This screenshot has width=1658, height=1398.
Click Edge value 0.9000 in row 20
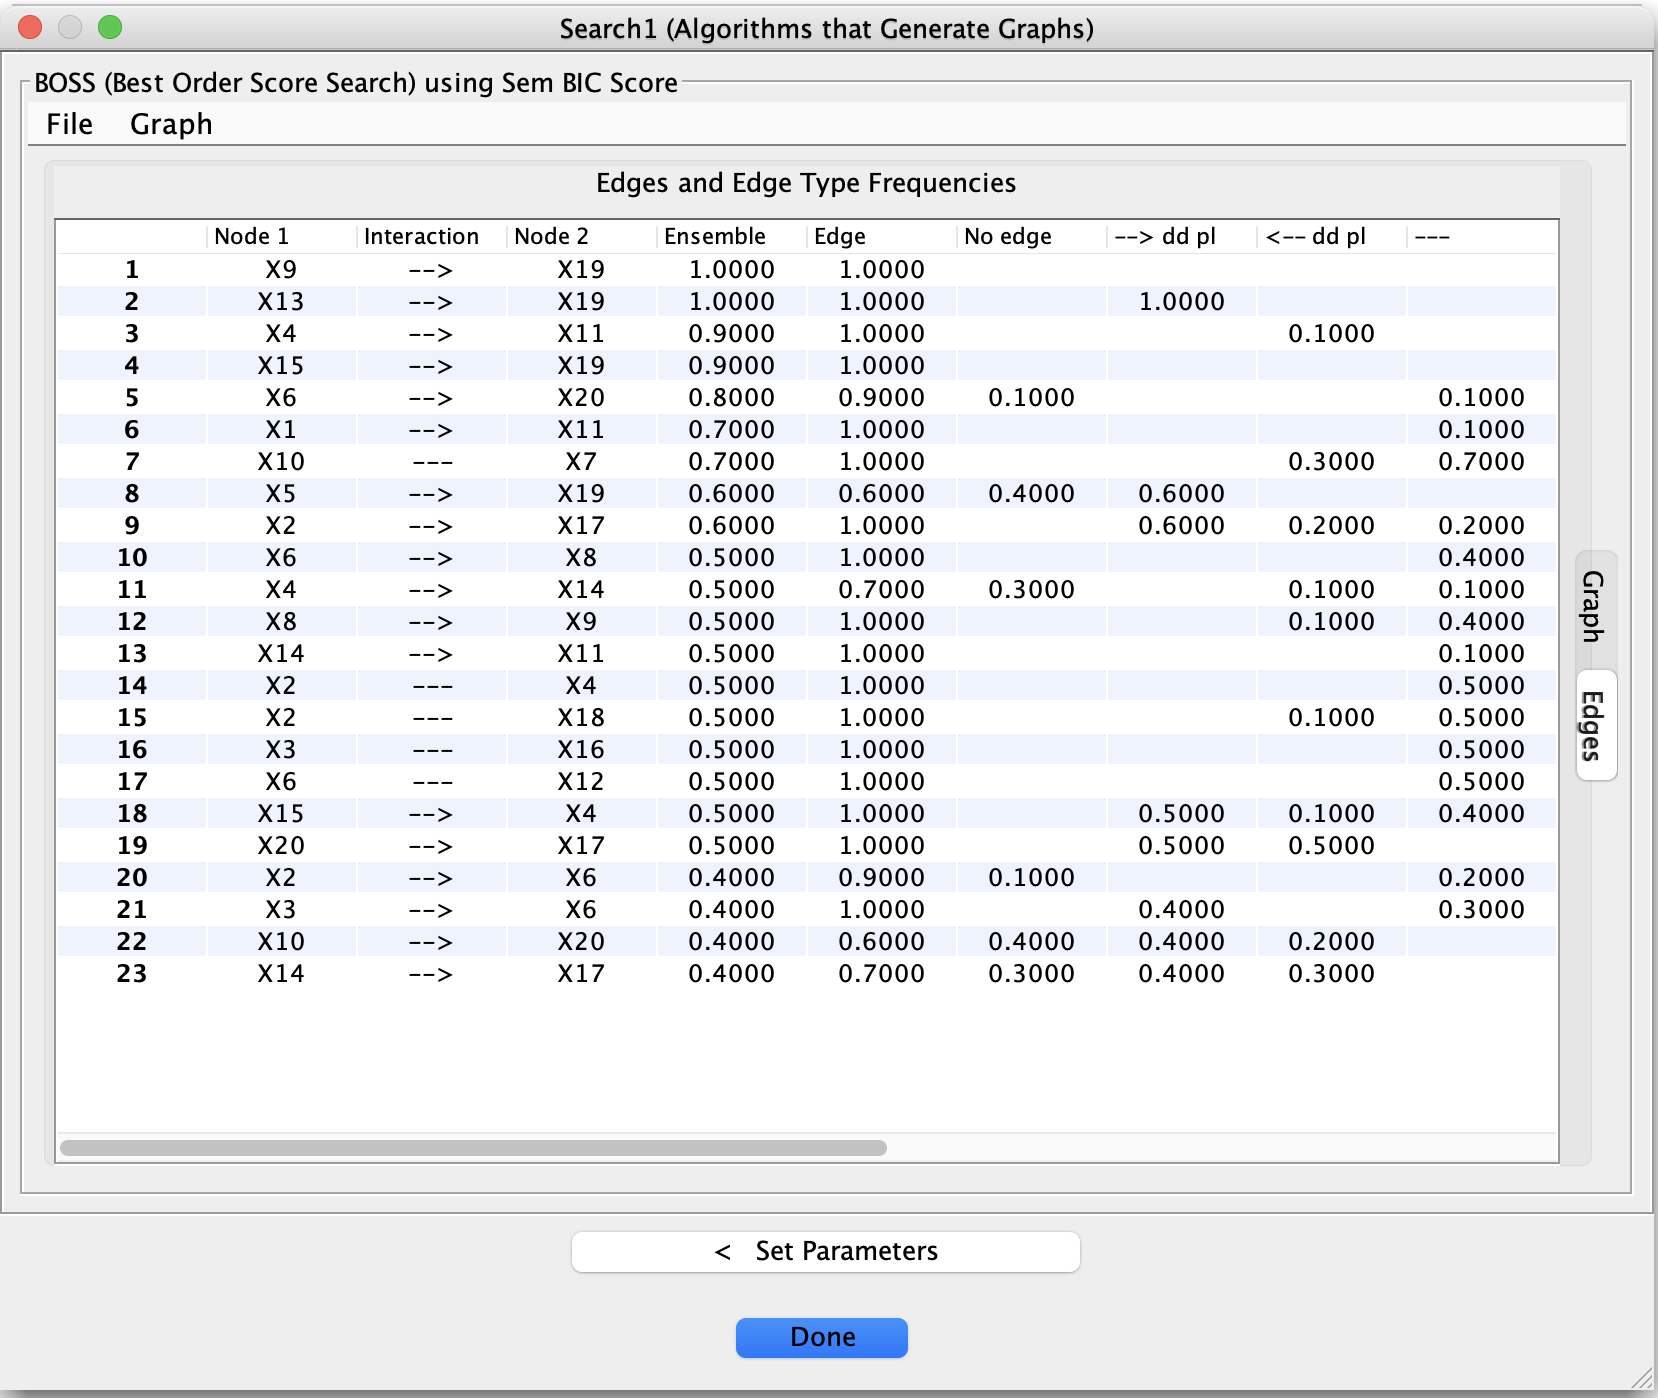tap(881, 877)
